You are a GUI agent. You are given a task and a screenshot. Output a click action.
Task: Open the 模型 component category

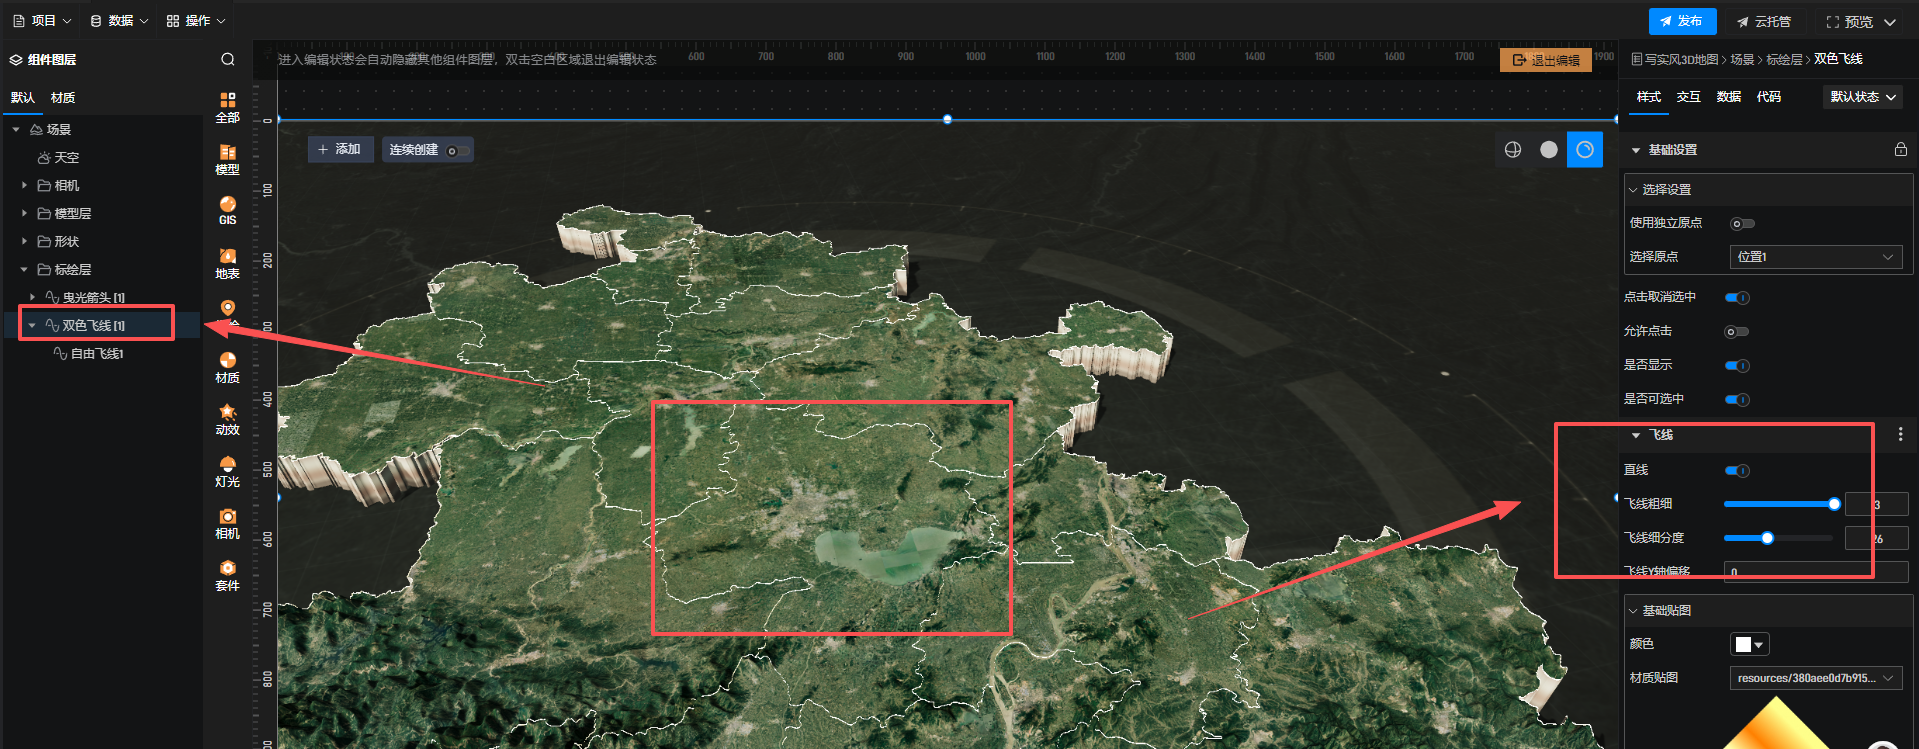[x=227, y=159]
